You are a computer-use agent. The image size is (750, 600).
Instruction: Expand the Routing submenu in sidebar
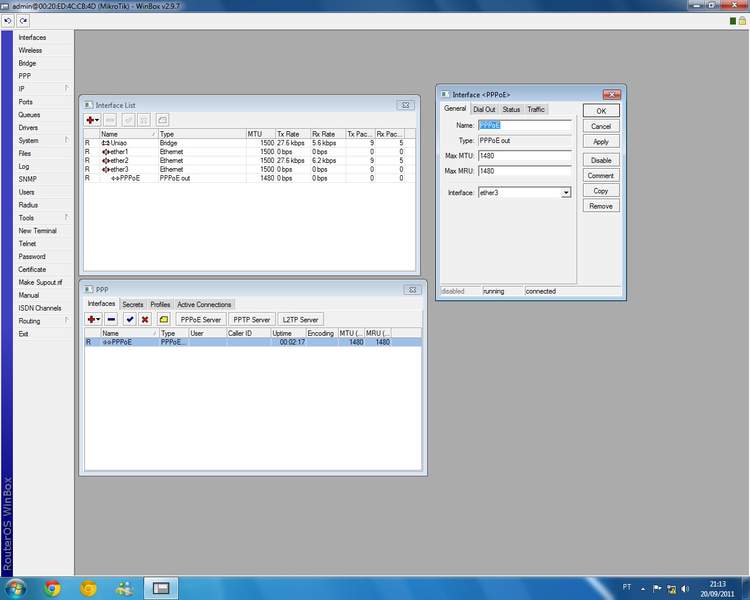click(x=66, y=321)
